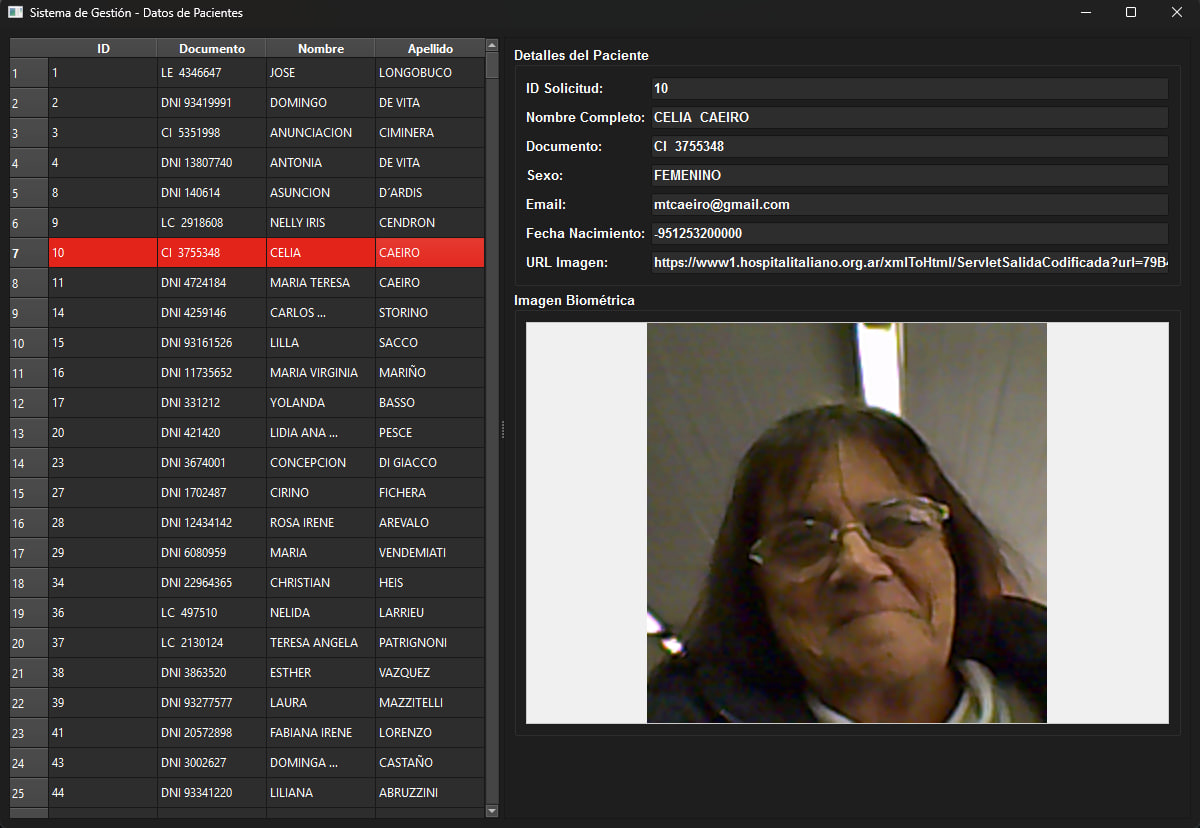Click the Documento field showing CI 3755348

[910, 147]
